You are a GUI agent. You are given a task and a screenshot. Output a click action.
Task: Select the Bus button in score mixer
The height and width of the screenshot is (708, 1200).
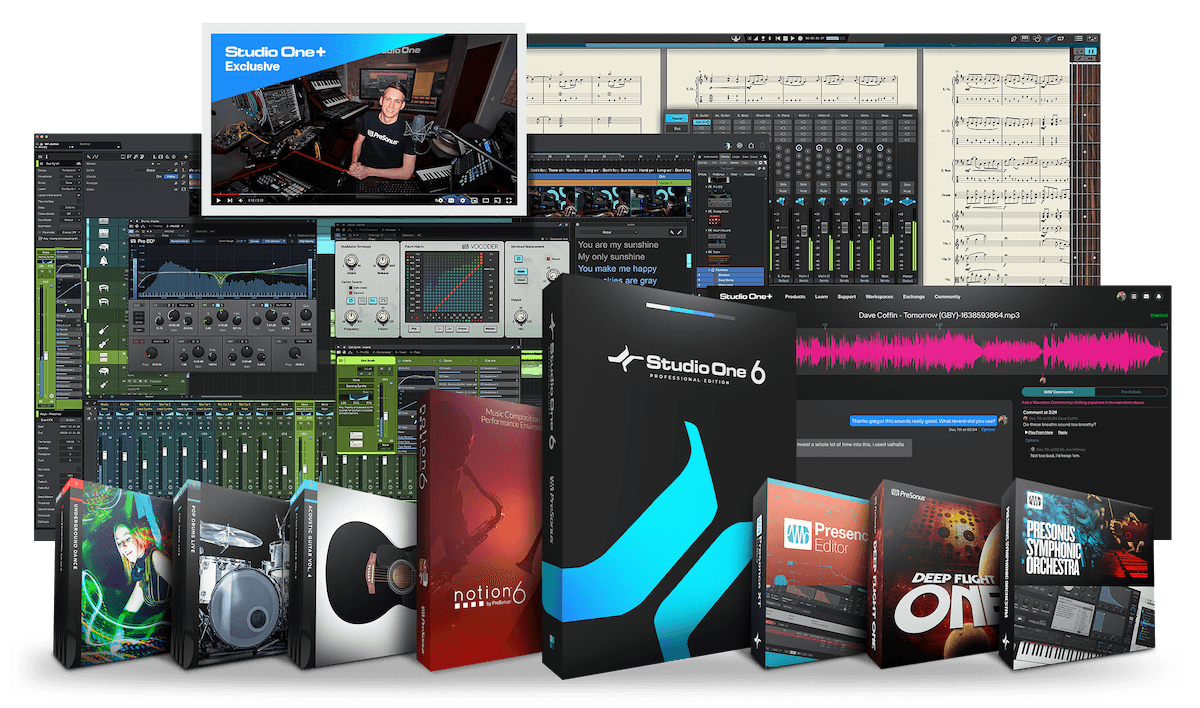(677, 129)
